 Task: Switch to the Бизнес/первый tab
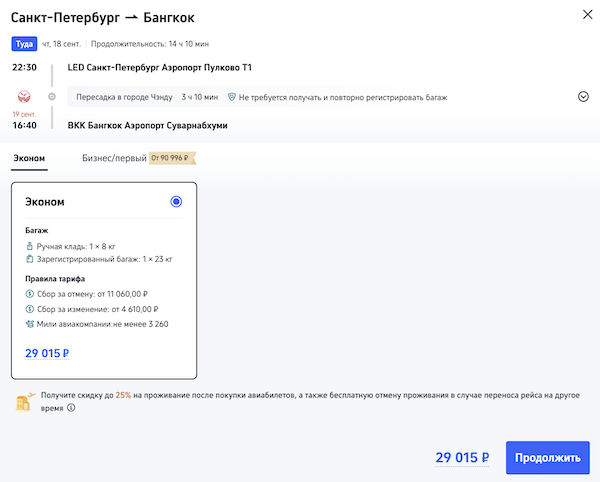[x=114, y=157]
